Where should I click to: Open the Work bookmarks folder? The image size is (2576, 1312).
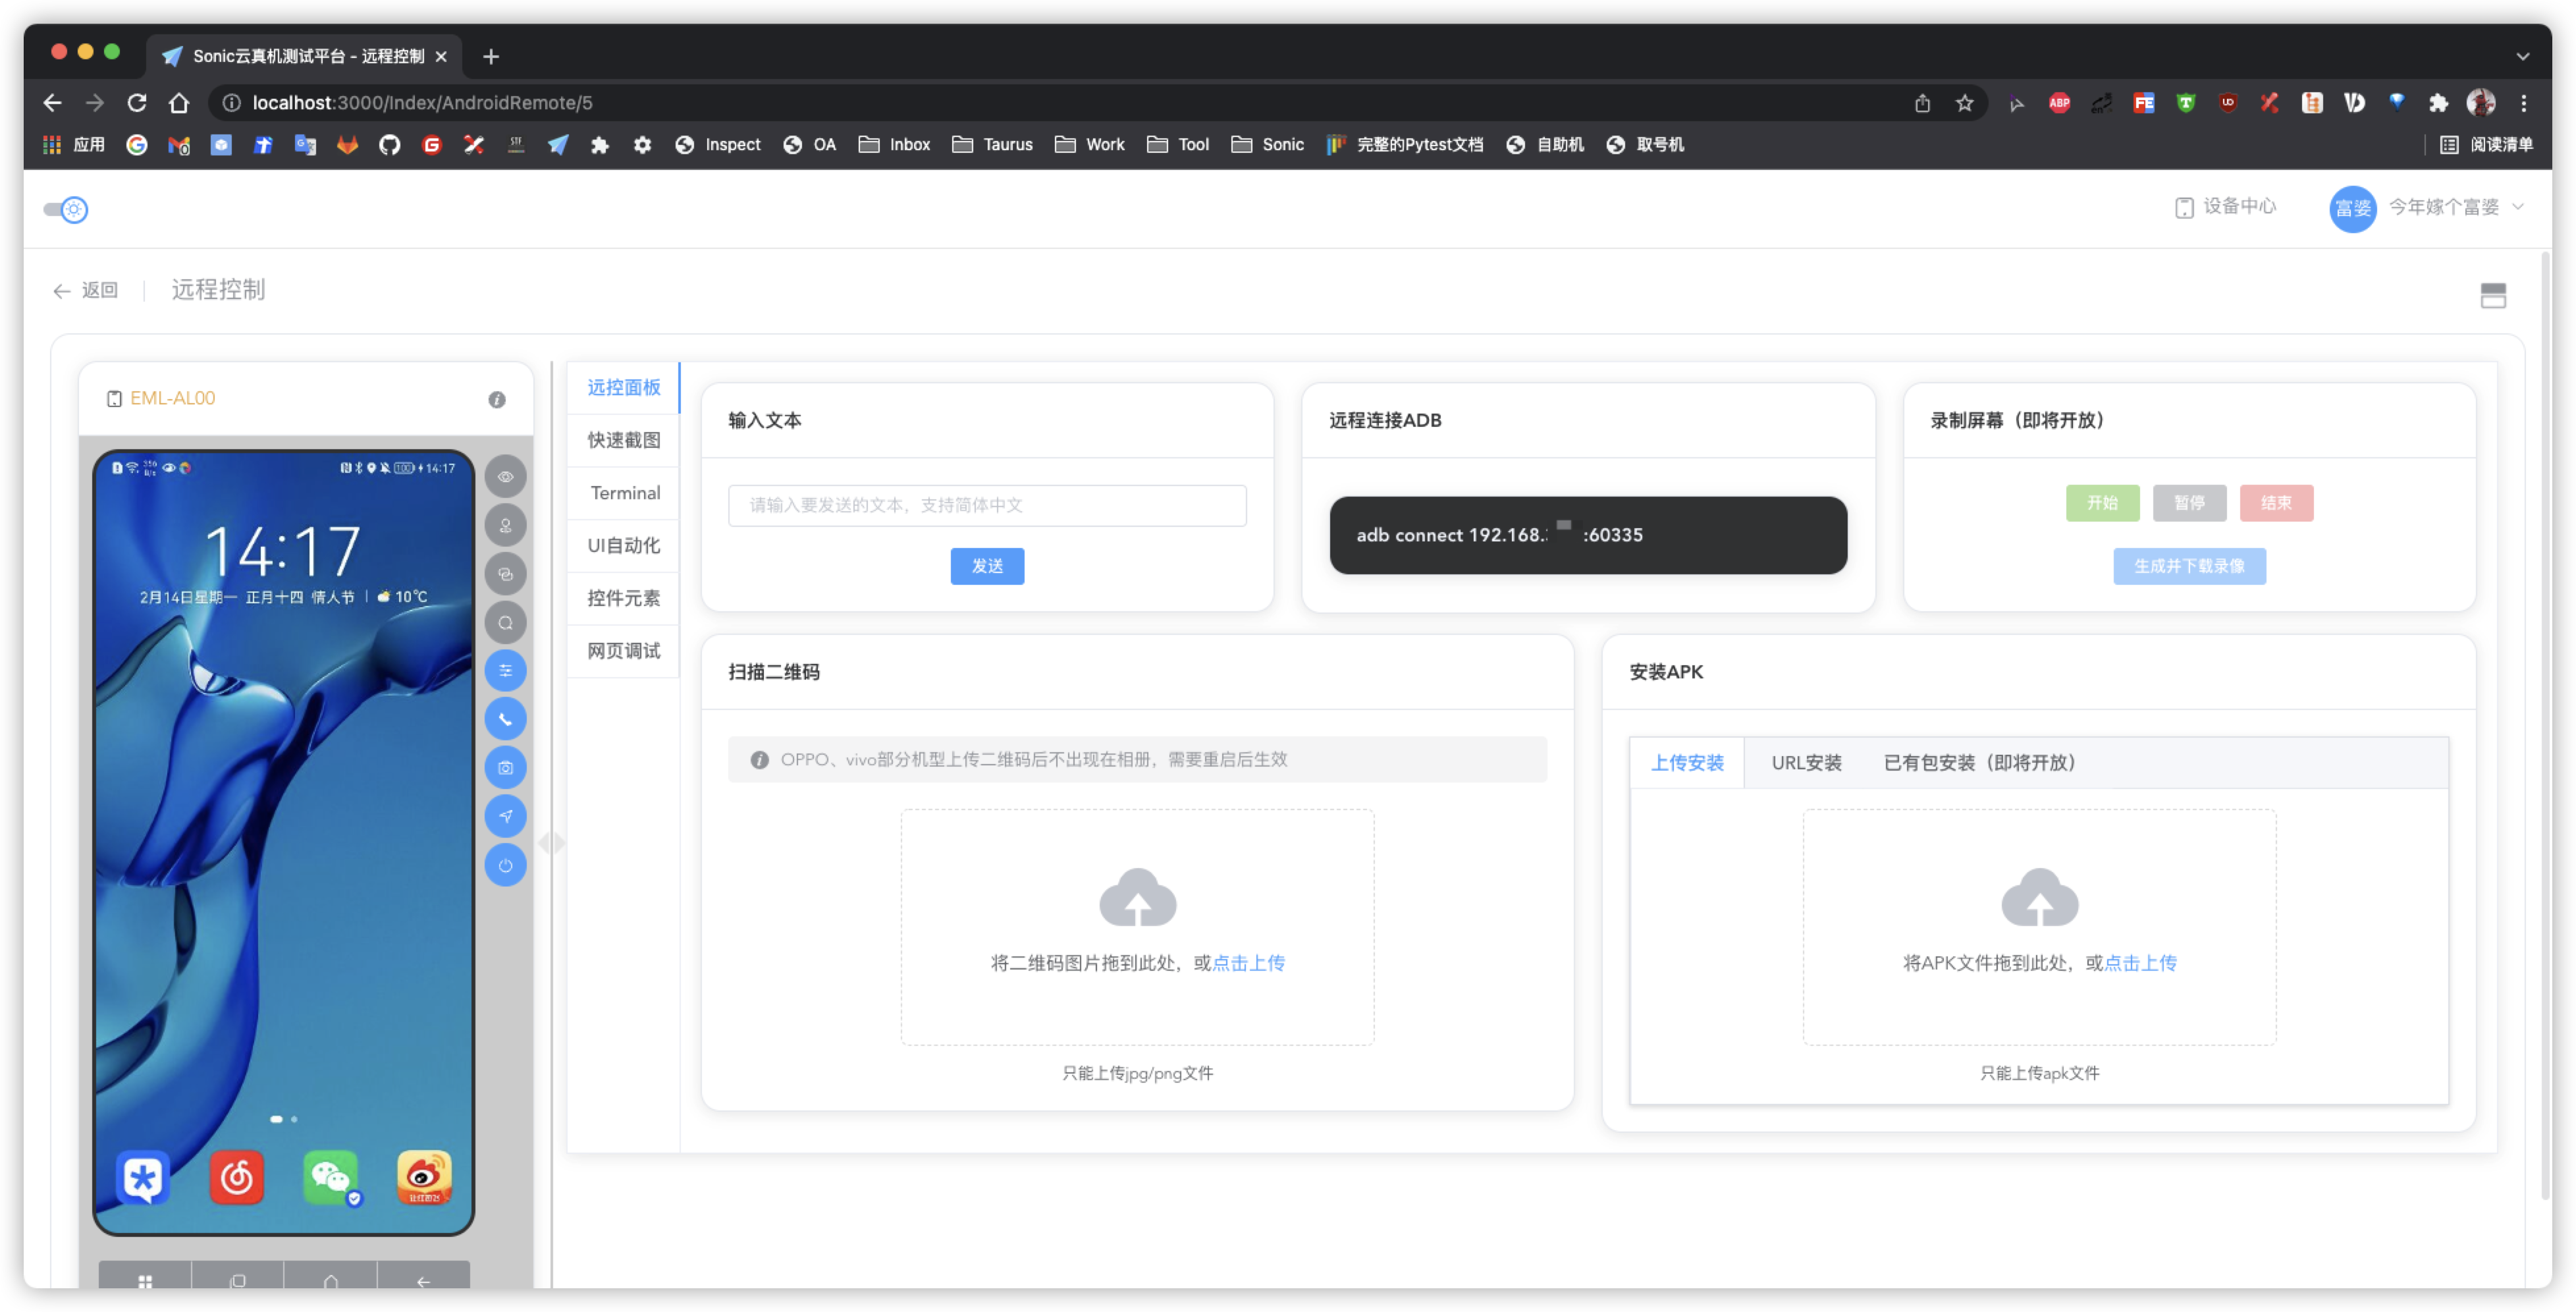(1090, 145)
